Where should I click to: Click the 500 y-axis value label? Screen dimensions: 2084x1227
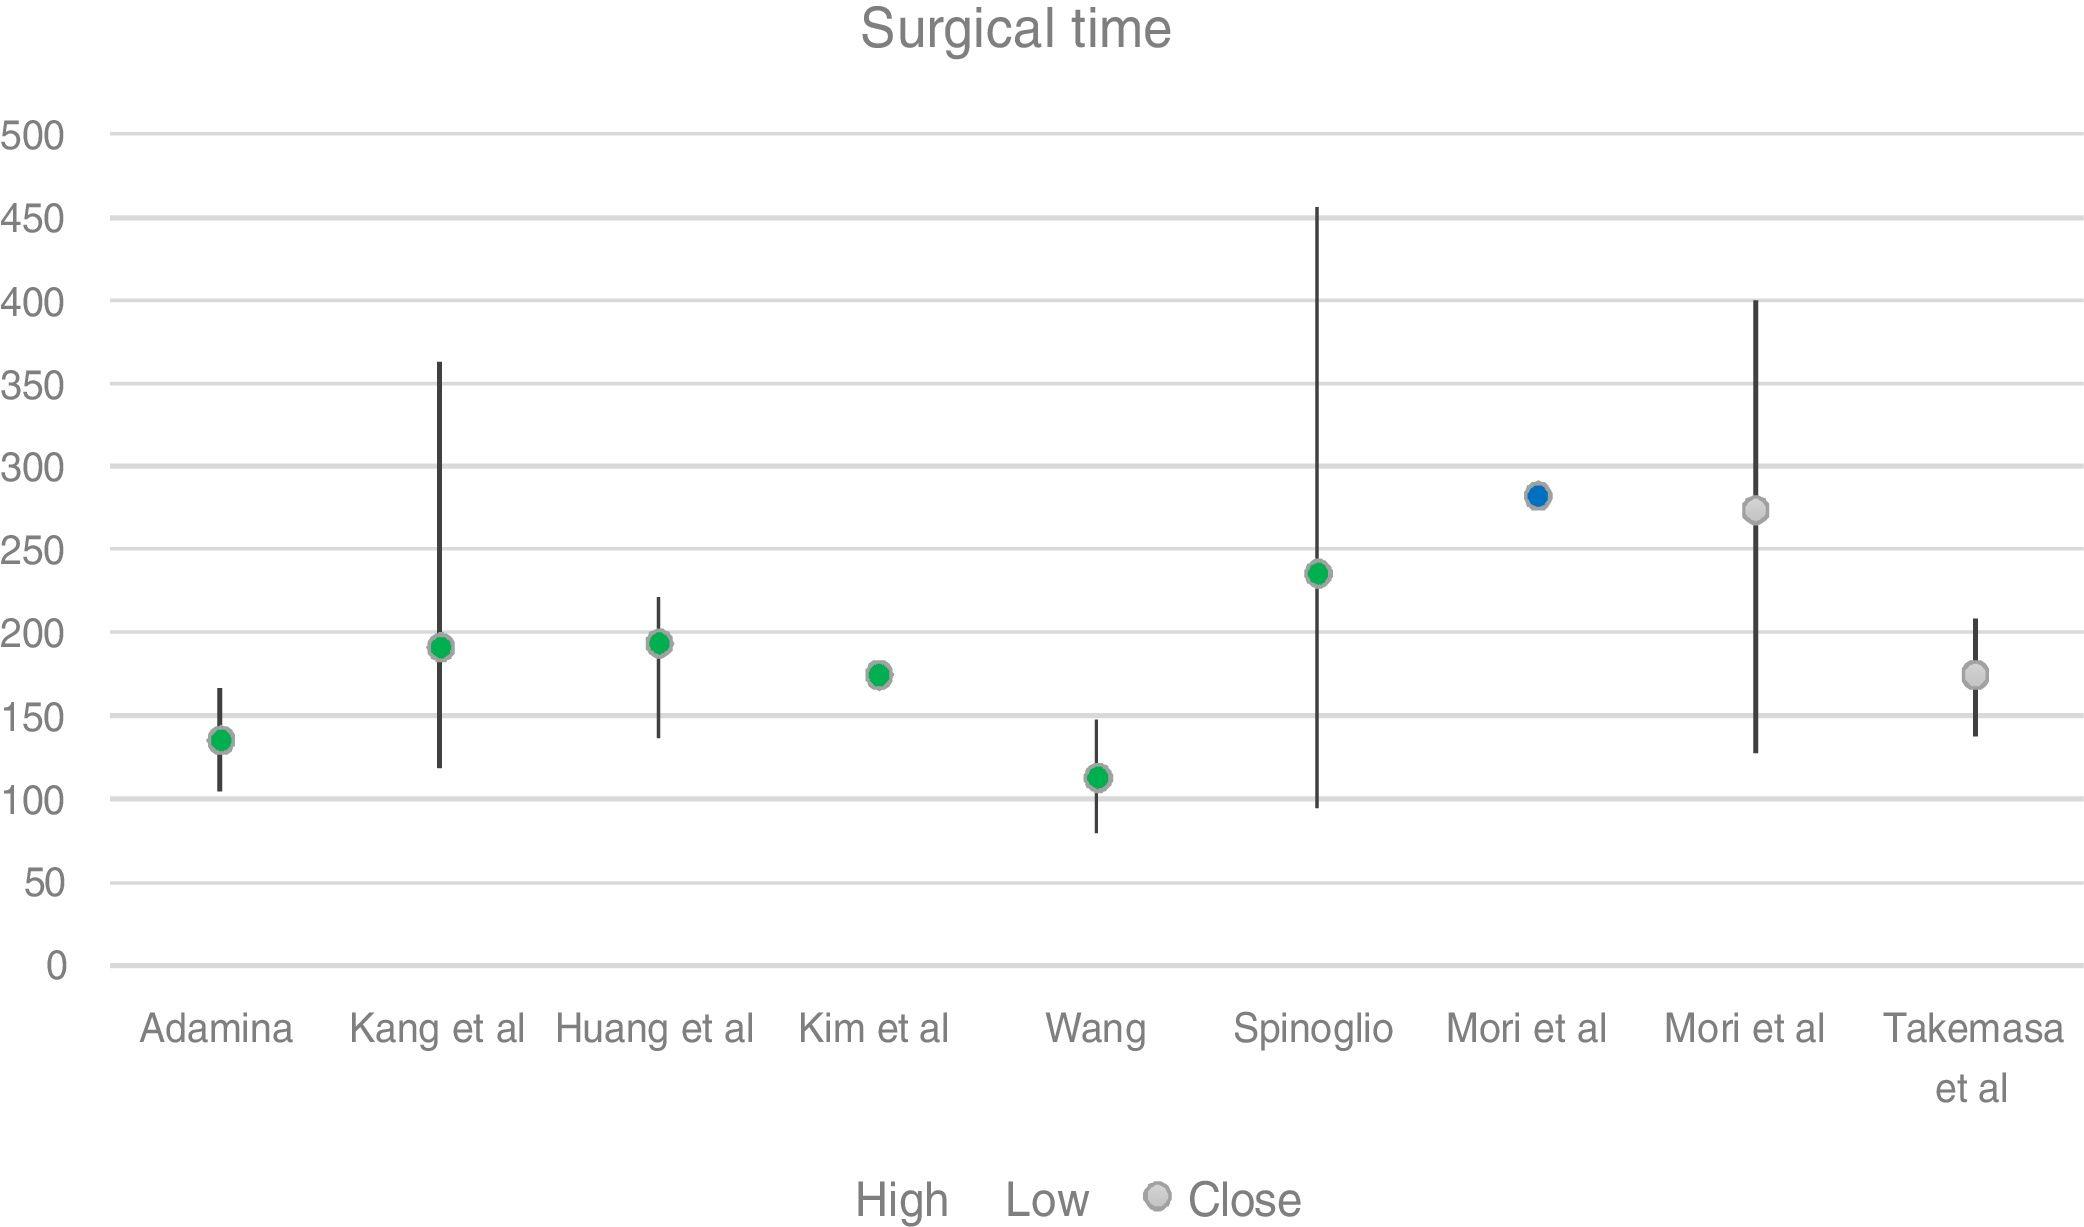(33, 135)
